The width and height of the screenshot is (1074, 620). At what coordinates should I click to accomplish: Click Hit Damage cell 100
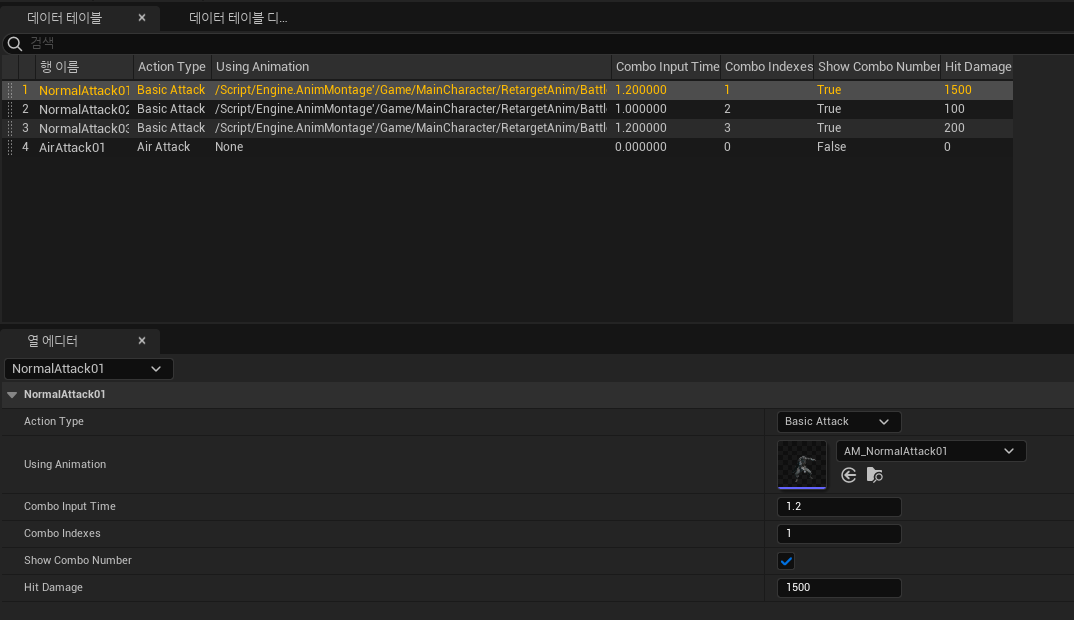[x=954, y=109]
